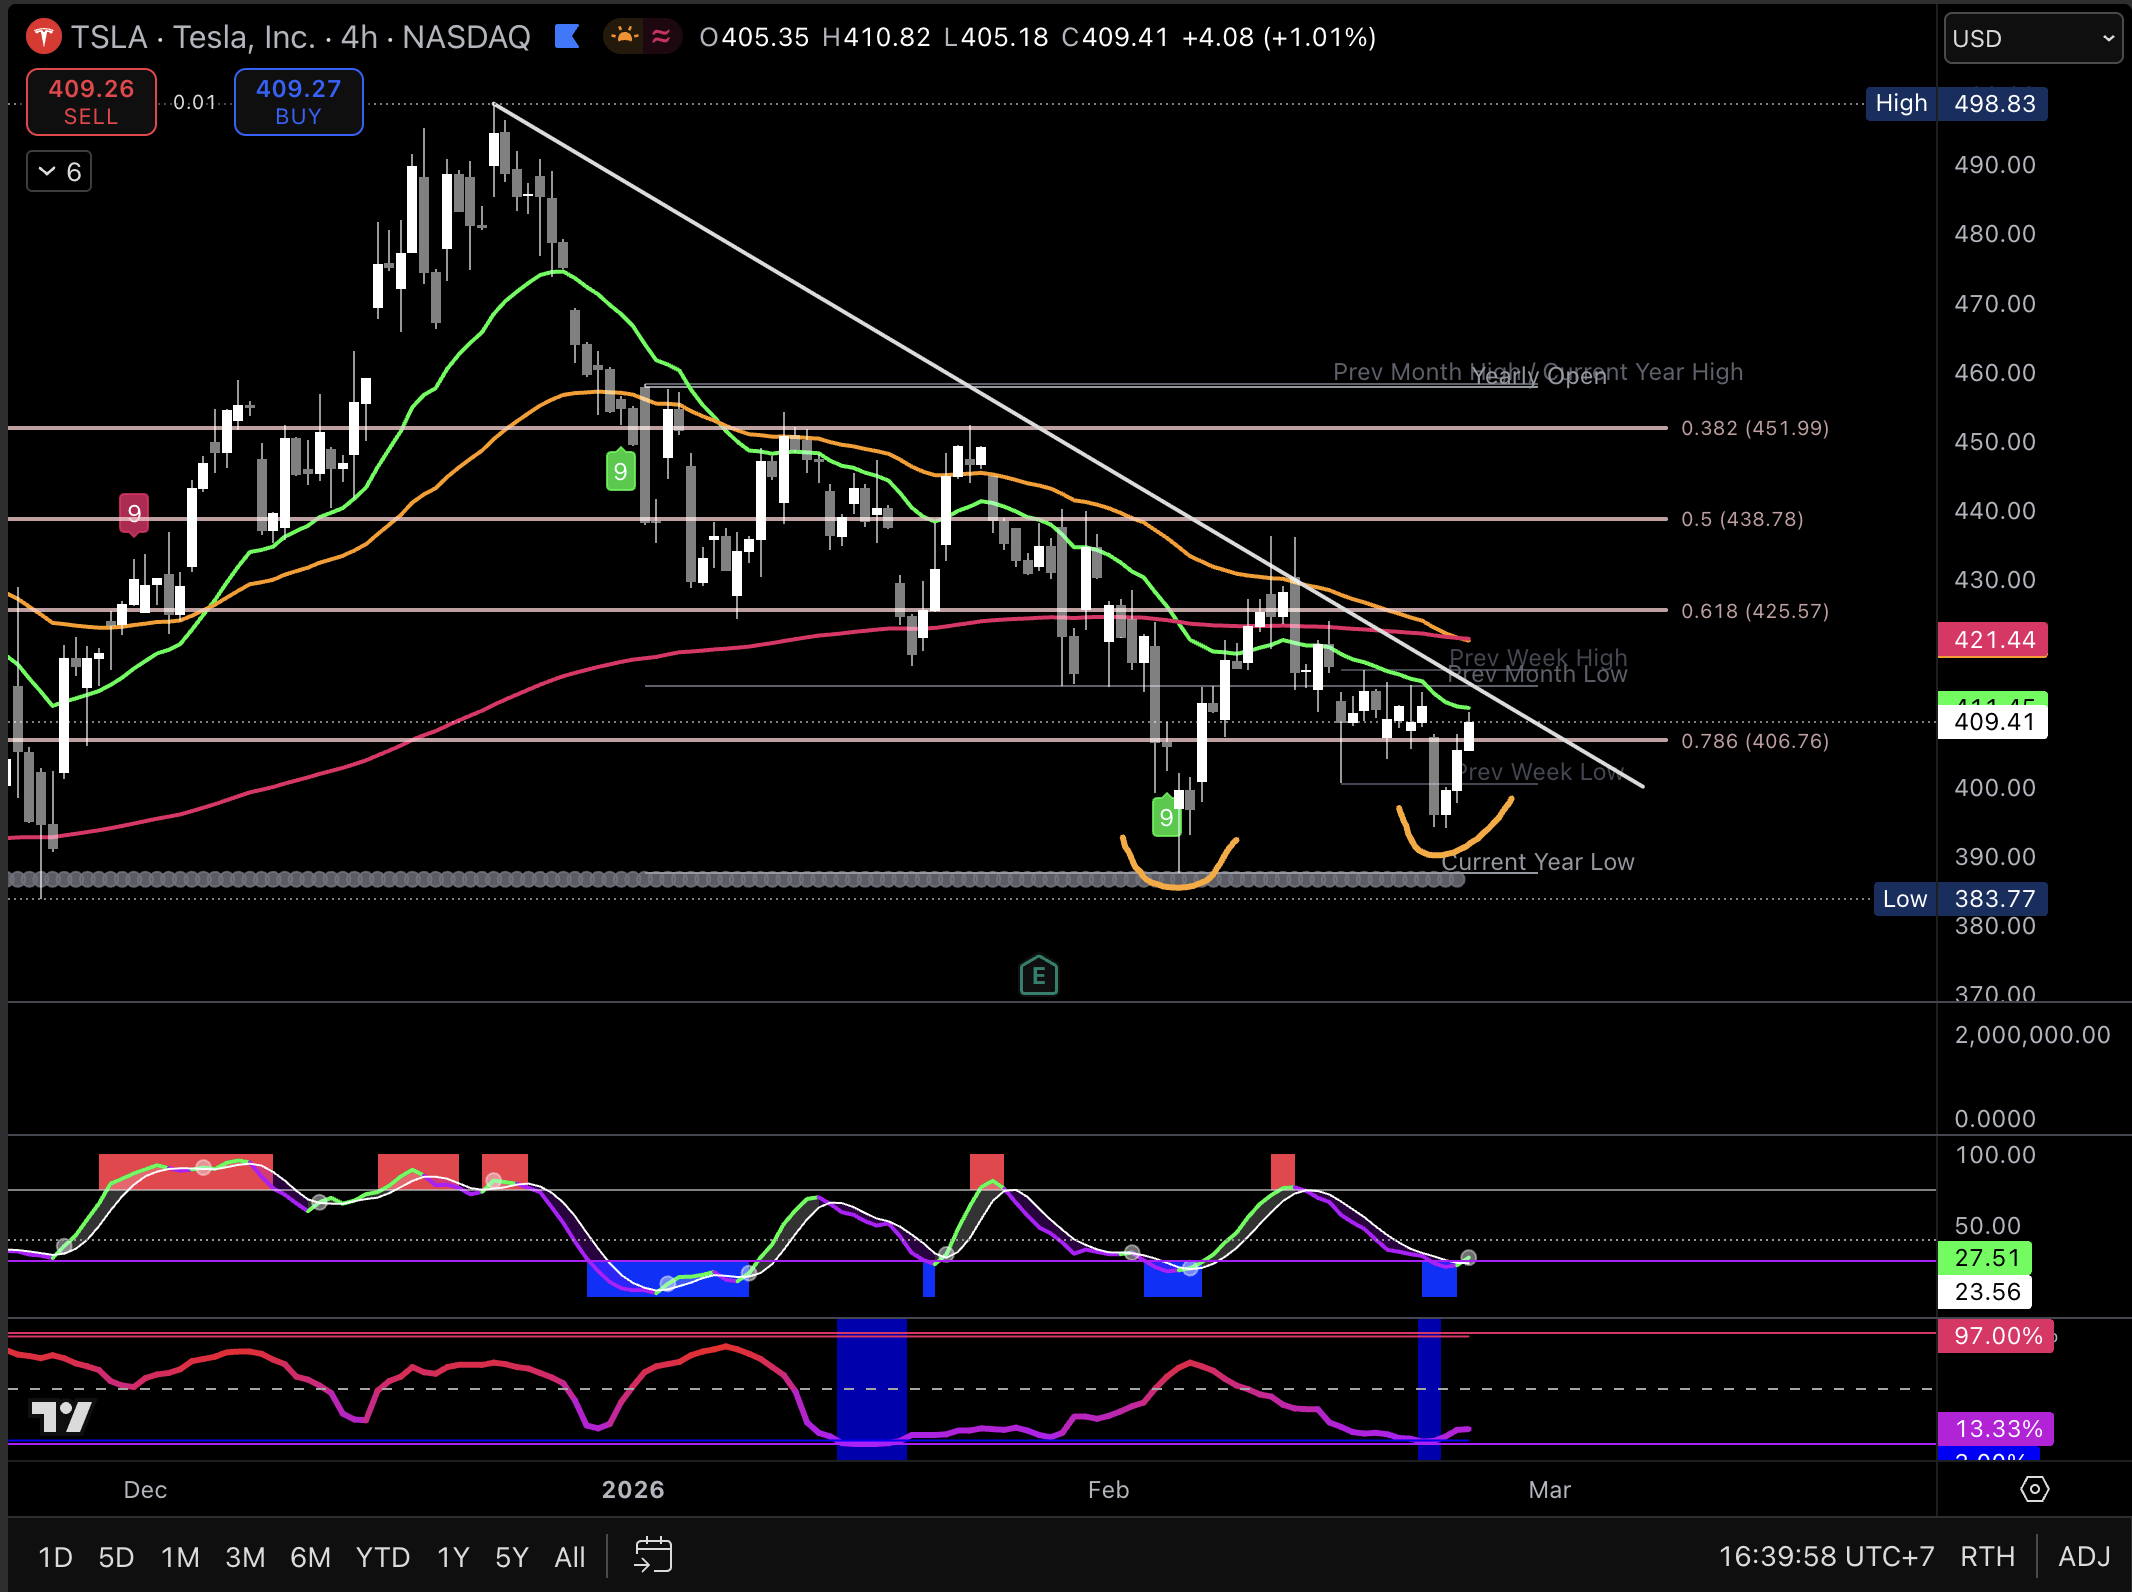Open chart scale settings hexagon icon

(x=2034, y=1490)
